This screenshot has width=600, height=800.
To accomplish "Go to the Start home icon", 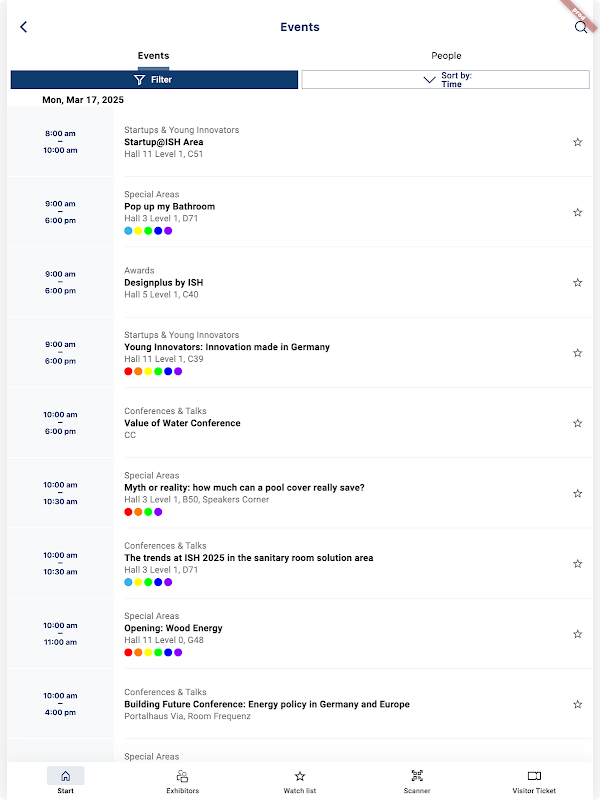I will point(65,776).
